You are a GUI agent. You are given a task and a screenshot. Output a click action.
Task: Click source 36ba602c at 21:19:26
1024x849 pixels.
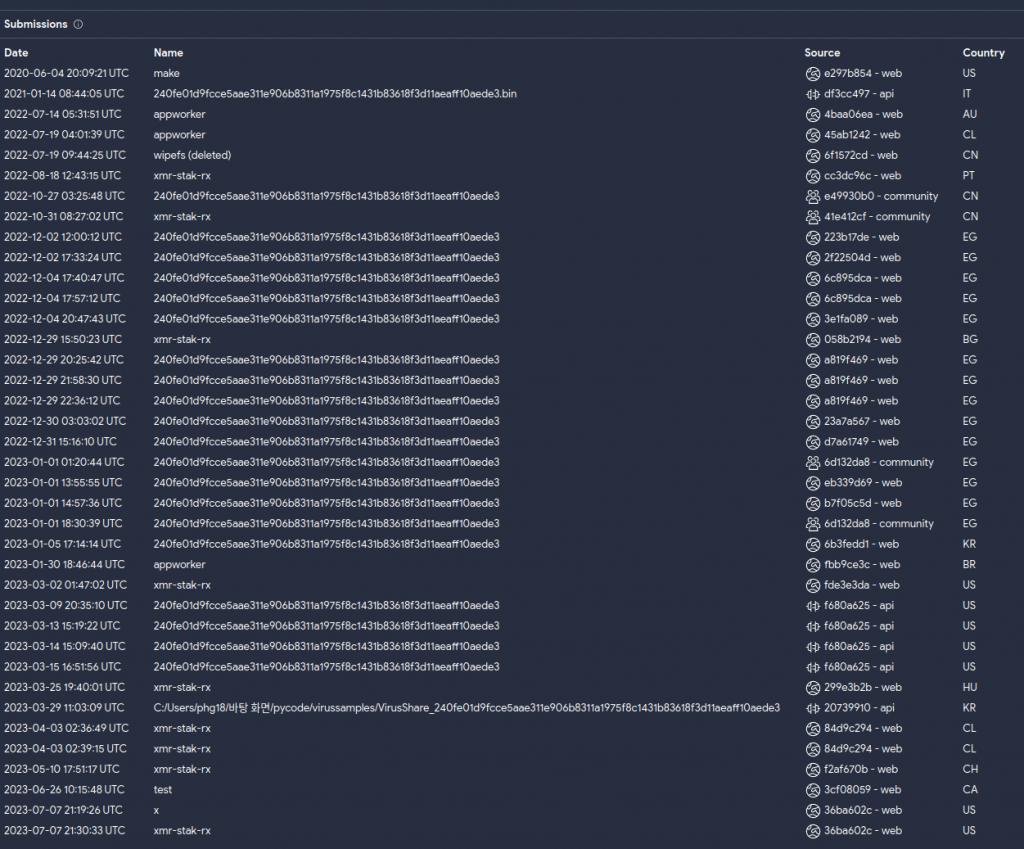point(863,810)
